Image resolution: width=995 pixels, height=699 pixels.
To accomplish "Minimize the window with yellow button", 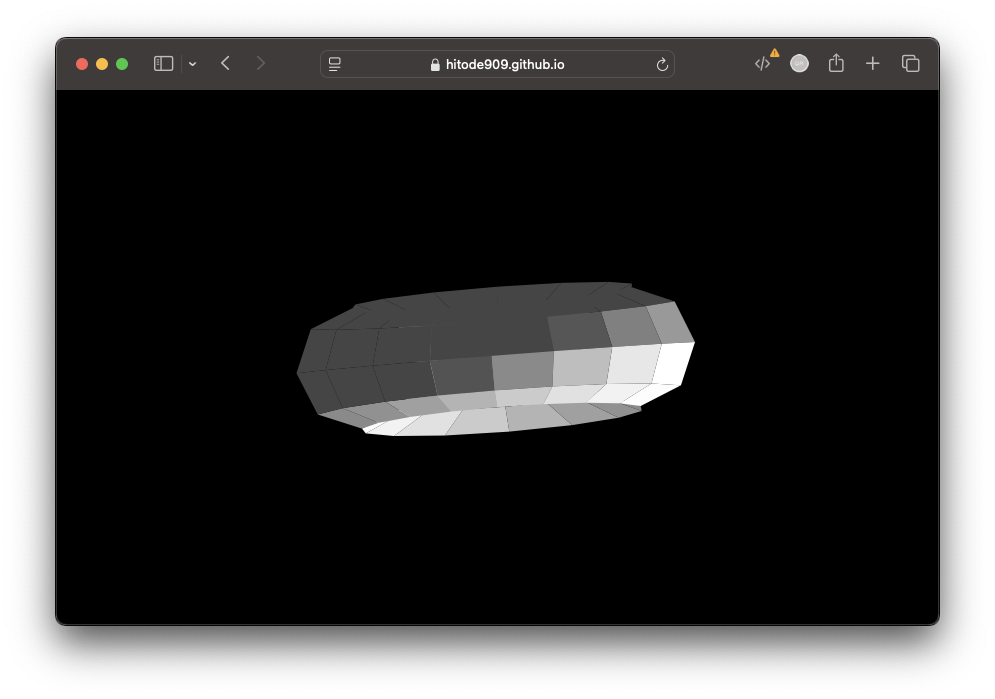I will point(102,64).
